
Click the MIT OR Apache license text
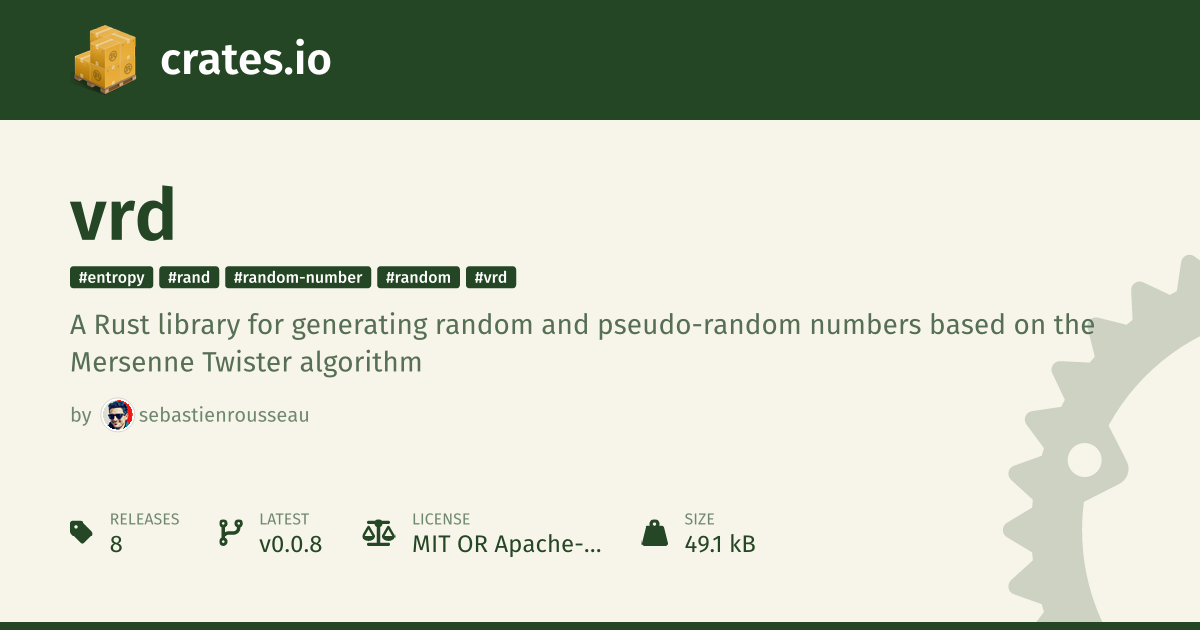coord(507,545)
